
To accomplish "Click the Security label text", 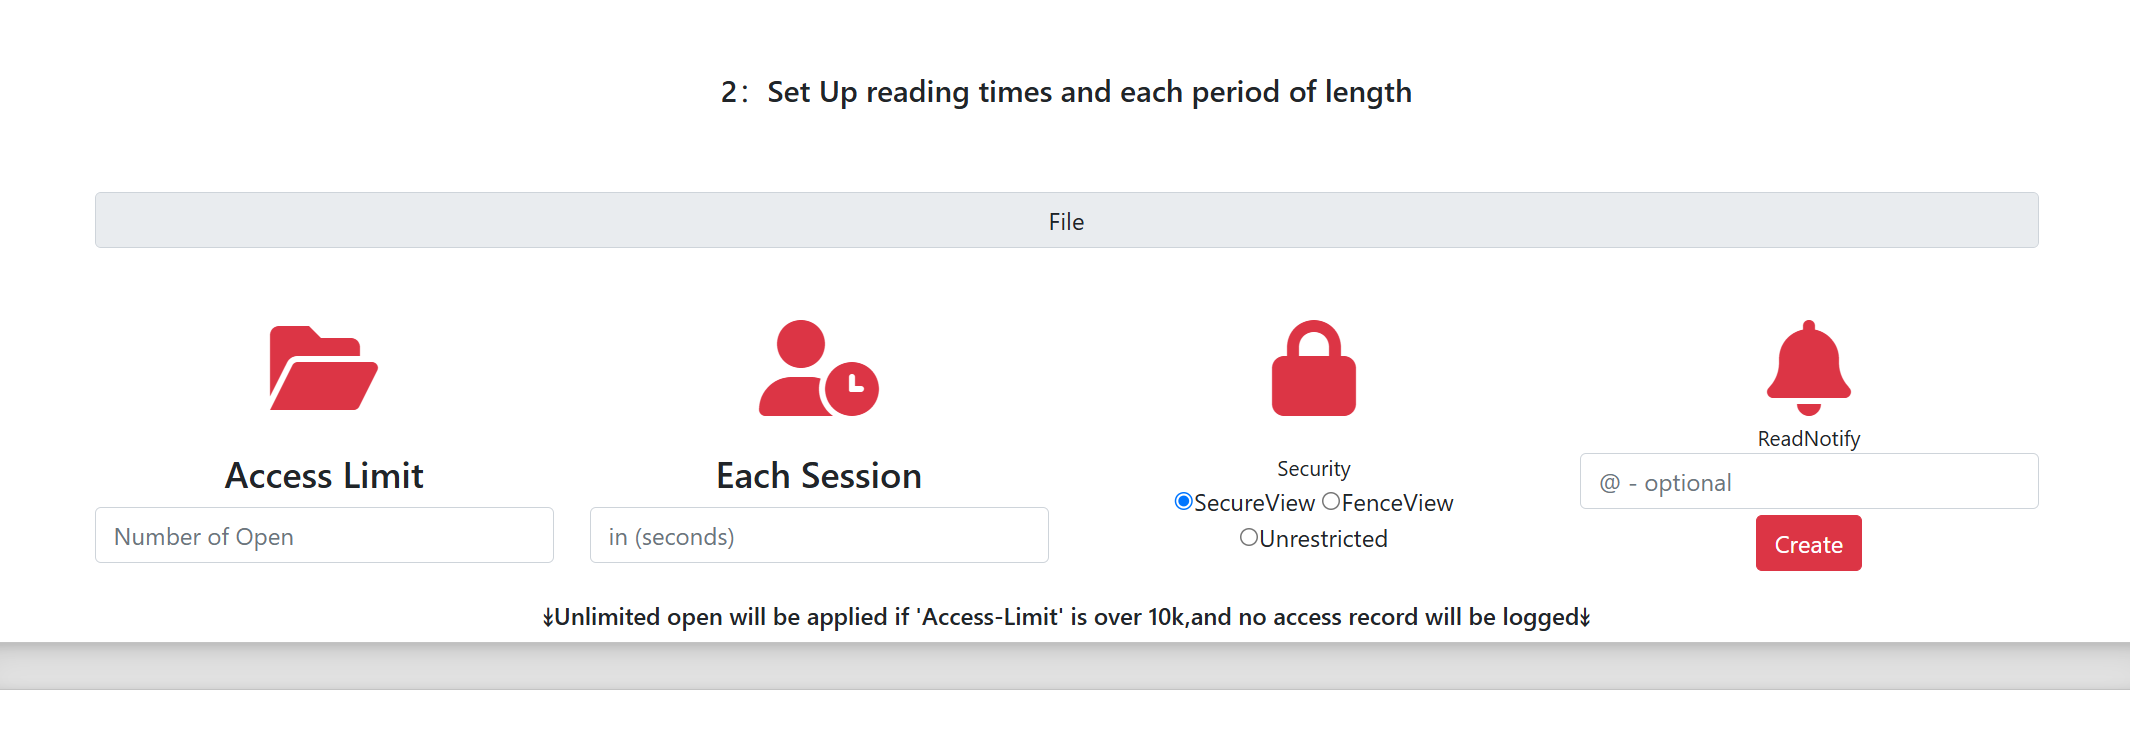I will tap(1313, 469).
